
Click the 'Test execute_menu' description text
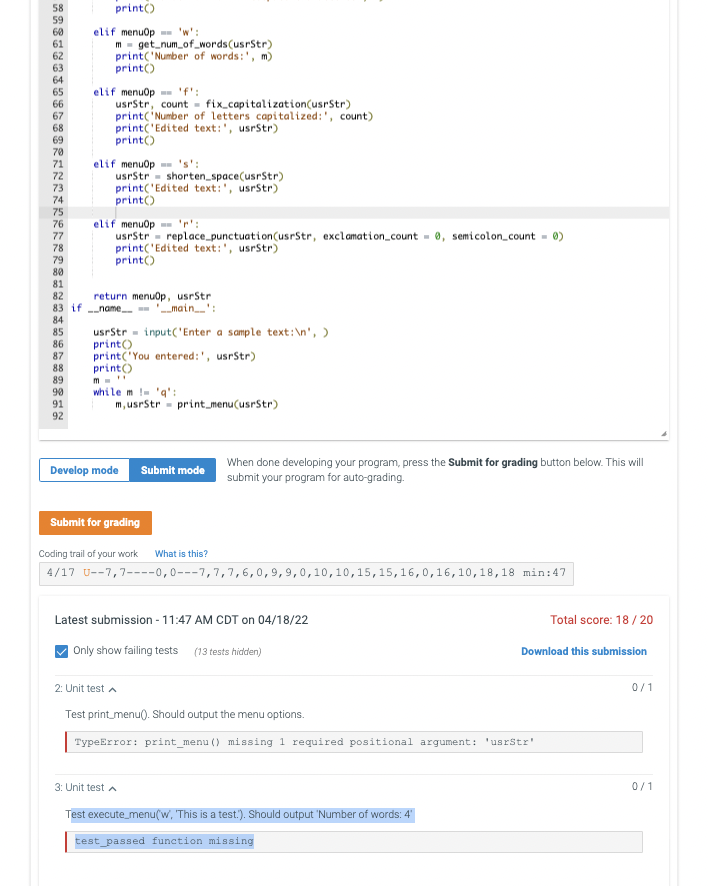coord(239,814)
